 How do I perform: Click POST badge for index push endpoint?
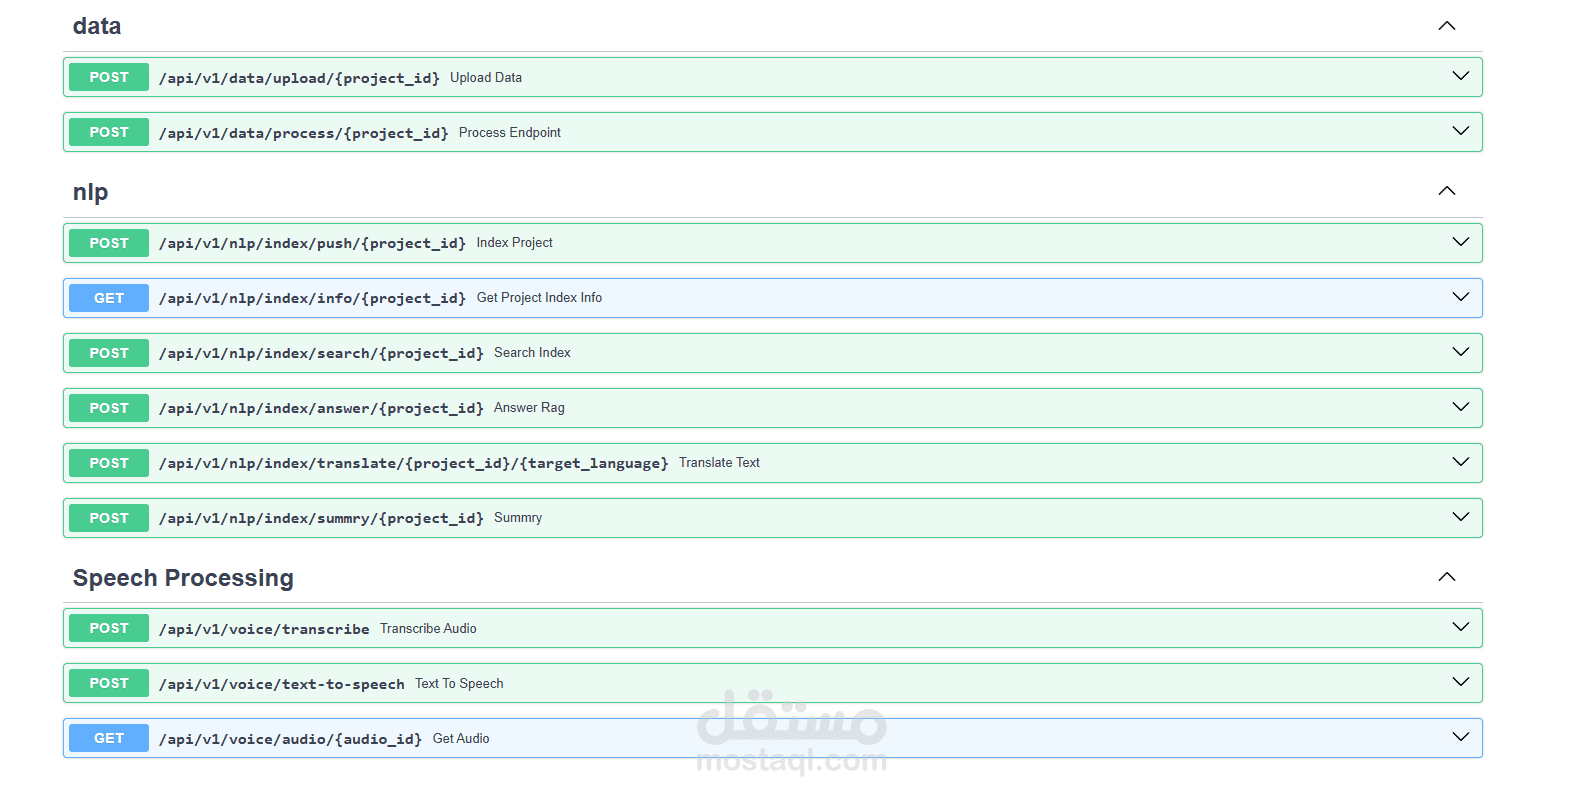point(109,243)
